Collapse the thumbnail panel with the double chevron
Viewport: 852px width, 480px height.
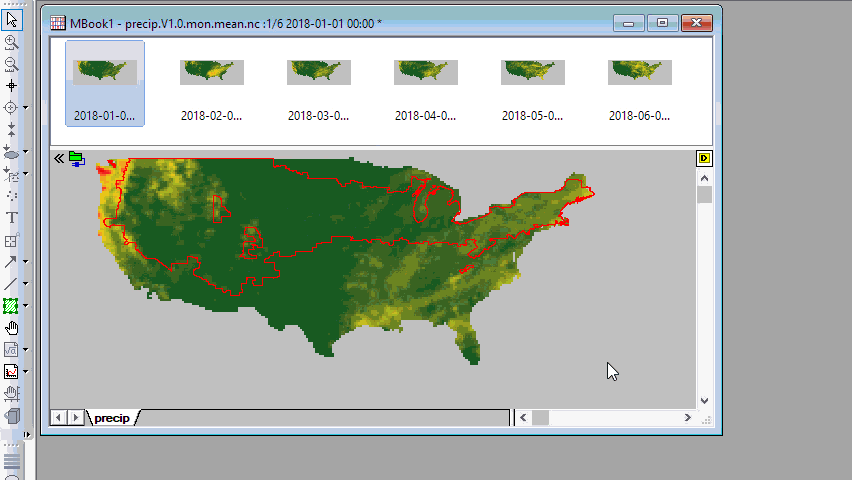(x=59, y=158)
